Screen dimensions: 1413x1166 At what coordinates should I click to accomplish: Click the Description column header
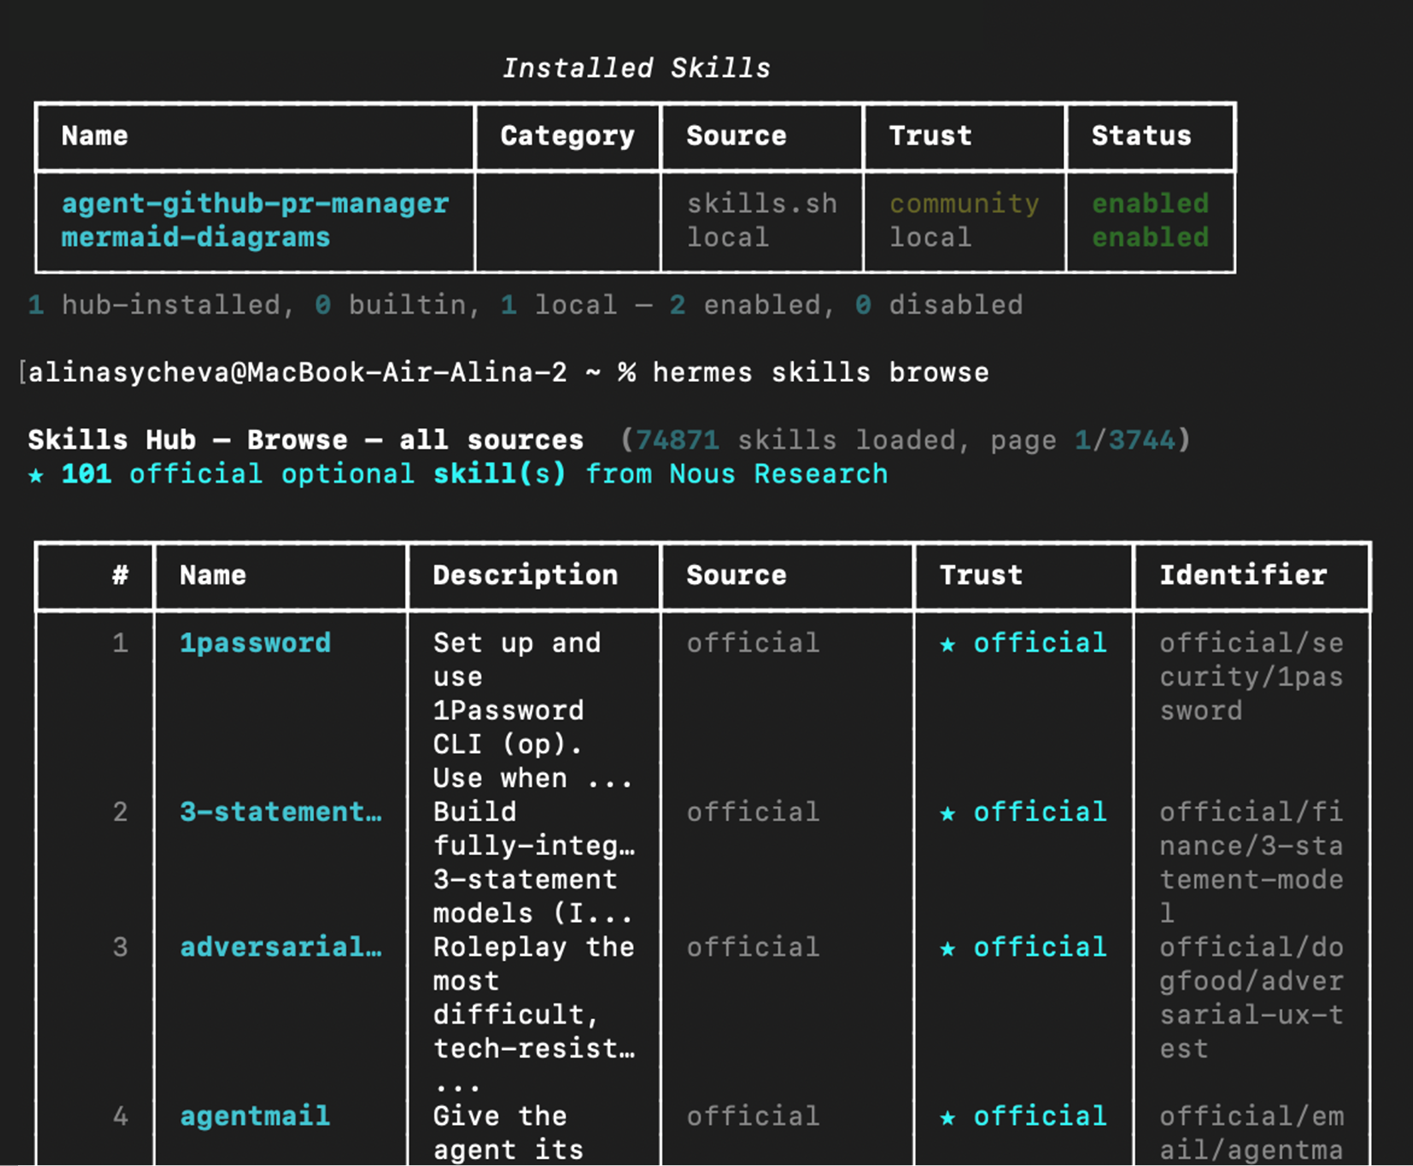point(525,574)
